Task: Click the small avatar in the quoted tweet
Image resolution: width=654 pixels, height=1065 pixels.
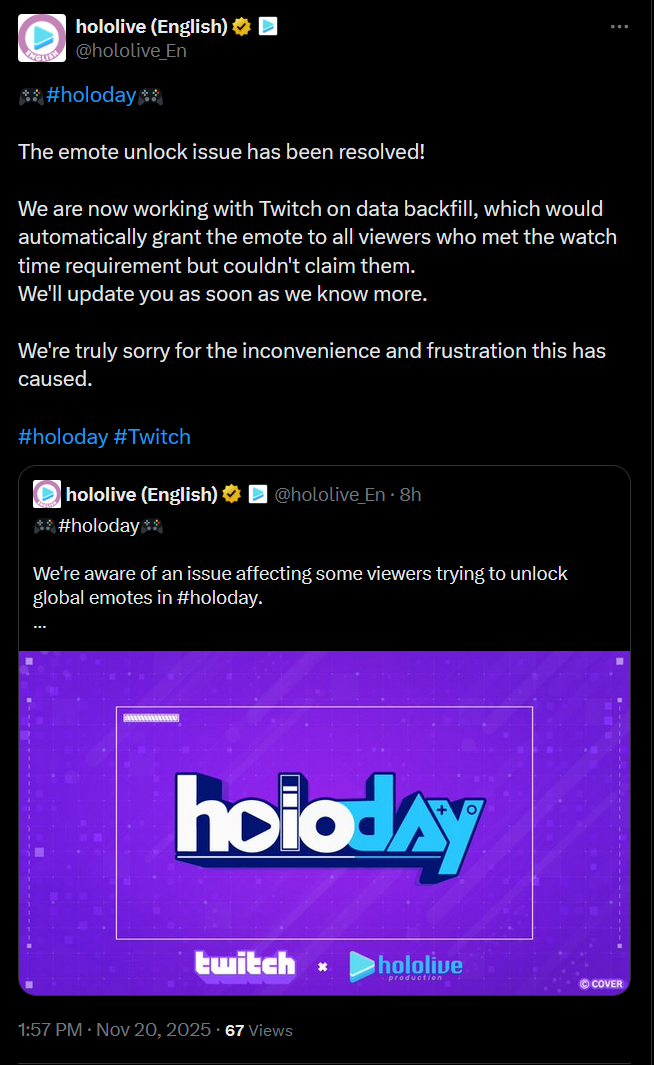Action: pos(47,494)
